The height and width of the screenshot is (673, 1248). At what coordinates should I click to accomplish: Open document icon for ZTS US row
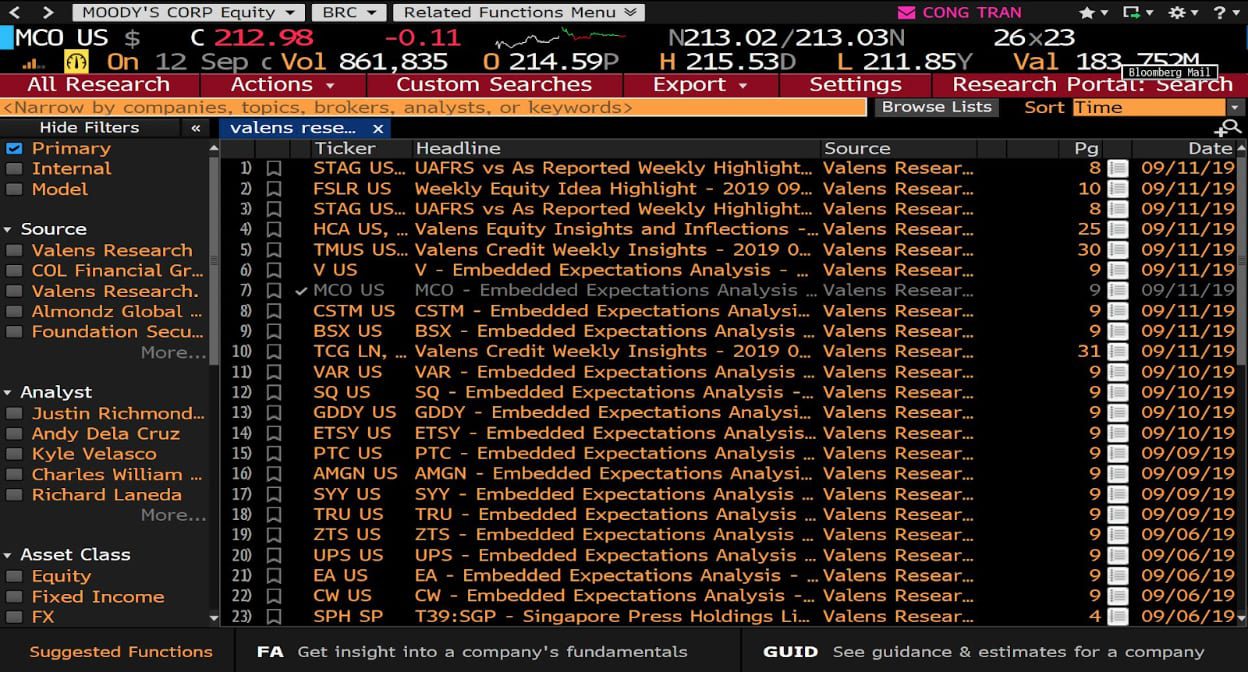tap(1117, 535)
